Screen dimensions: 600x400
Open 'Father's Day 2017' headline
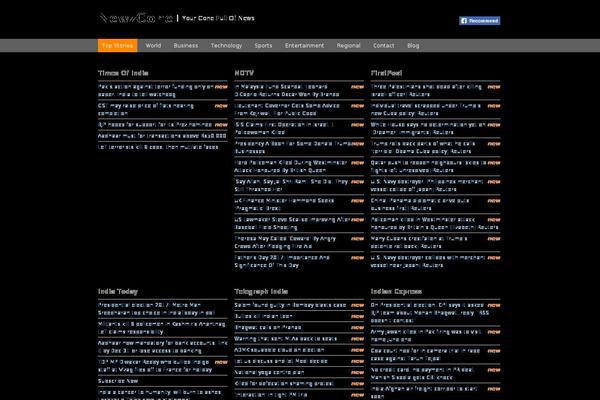(x=282, y=261)
